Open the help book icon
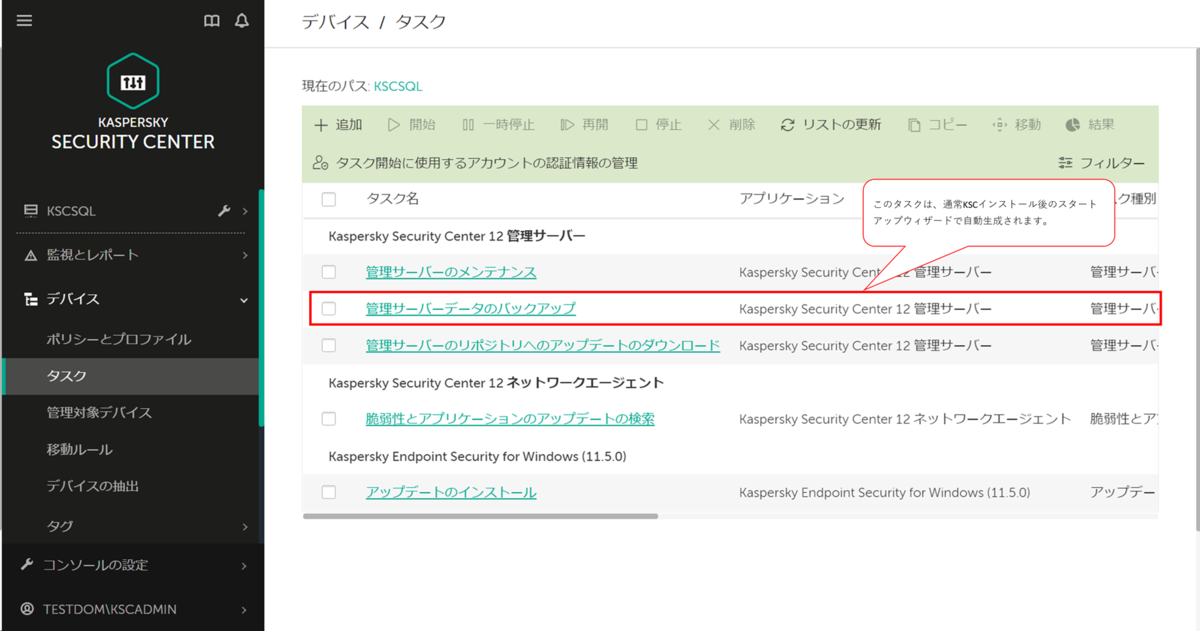The image size is (1200, 631). 212,20
